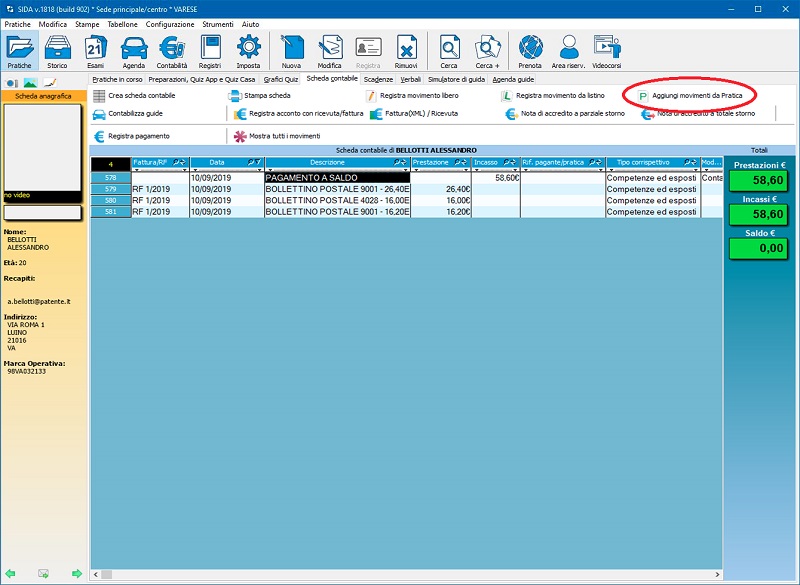
Task: Click the Videocorsi toolbar icon
Action: coord(606,51)
